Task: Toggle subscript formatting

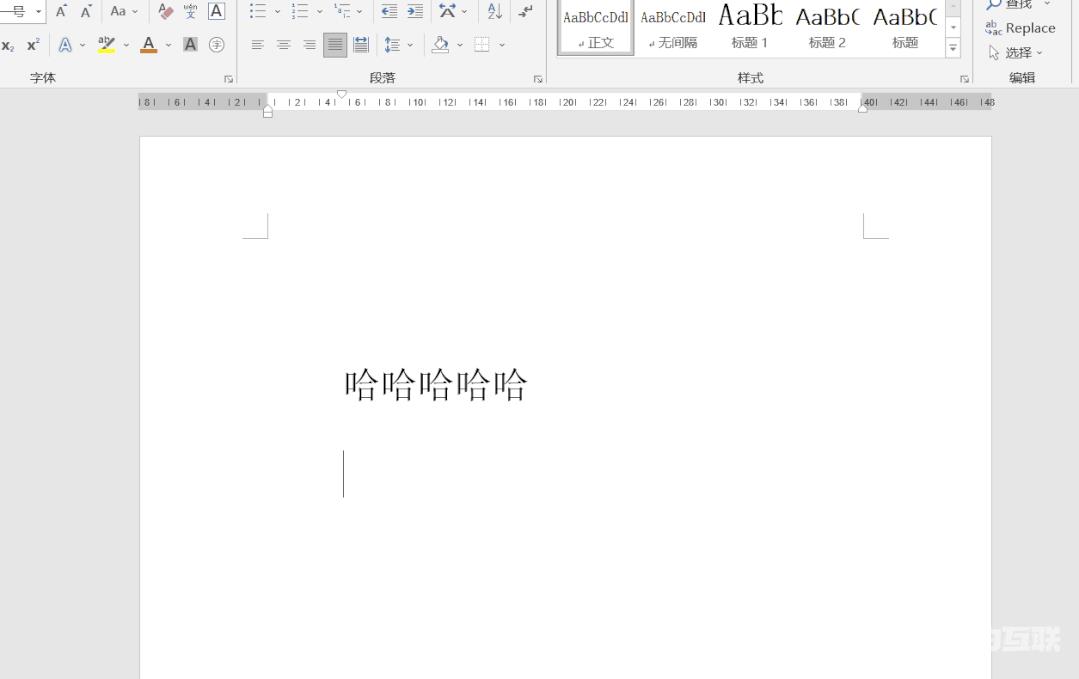Action: click(x=8, y=45)
